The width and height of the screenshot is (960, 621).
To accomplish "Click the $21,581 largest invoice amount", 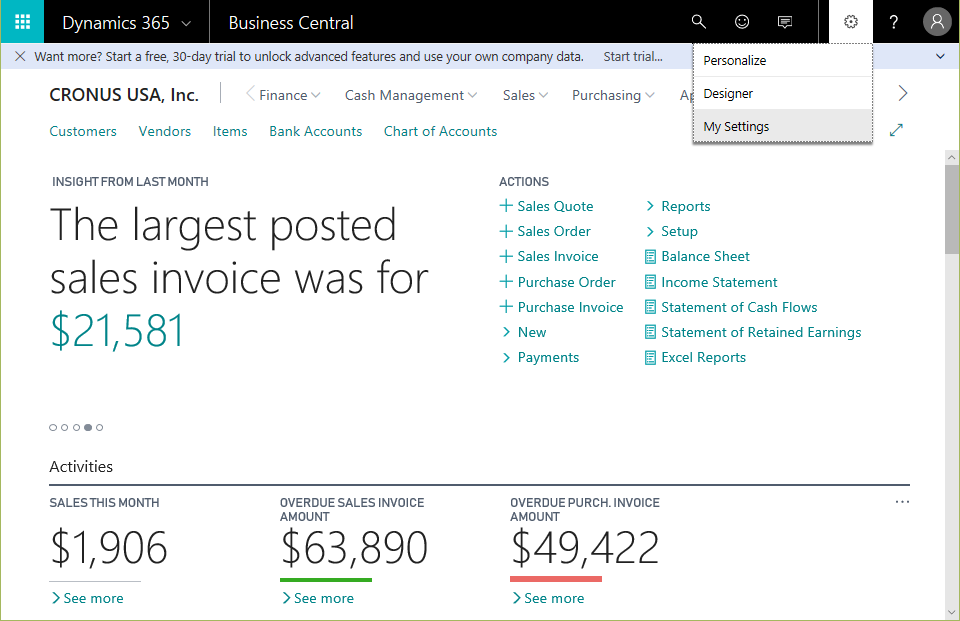I will pyautogui.click(x=117, y=331).
